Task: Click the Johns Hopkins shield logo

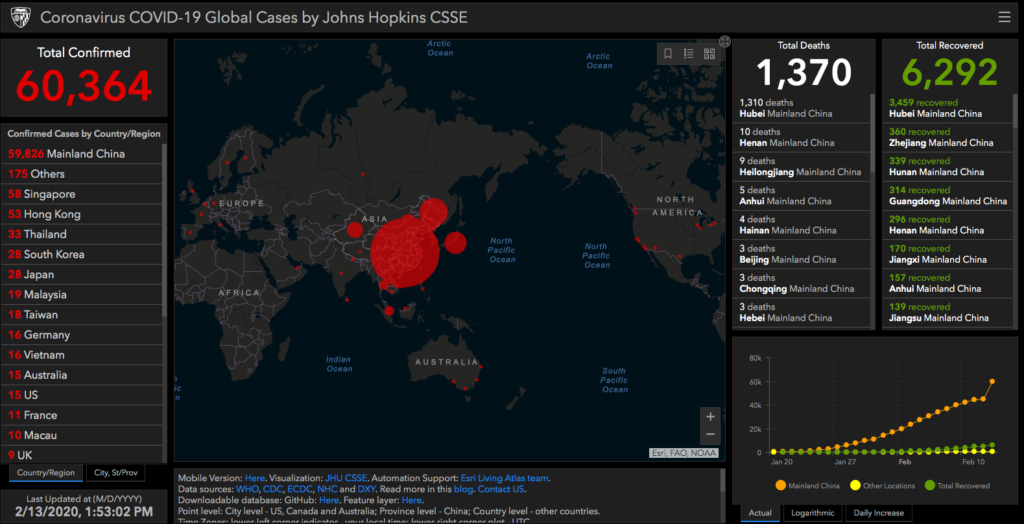Action: [19, 16]
